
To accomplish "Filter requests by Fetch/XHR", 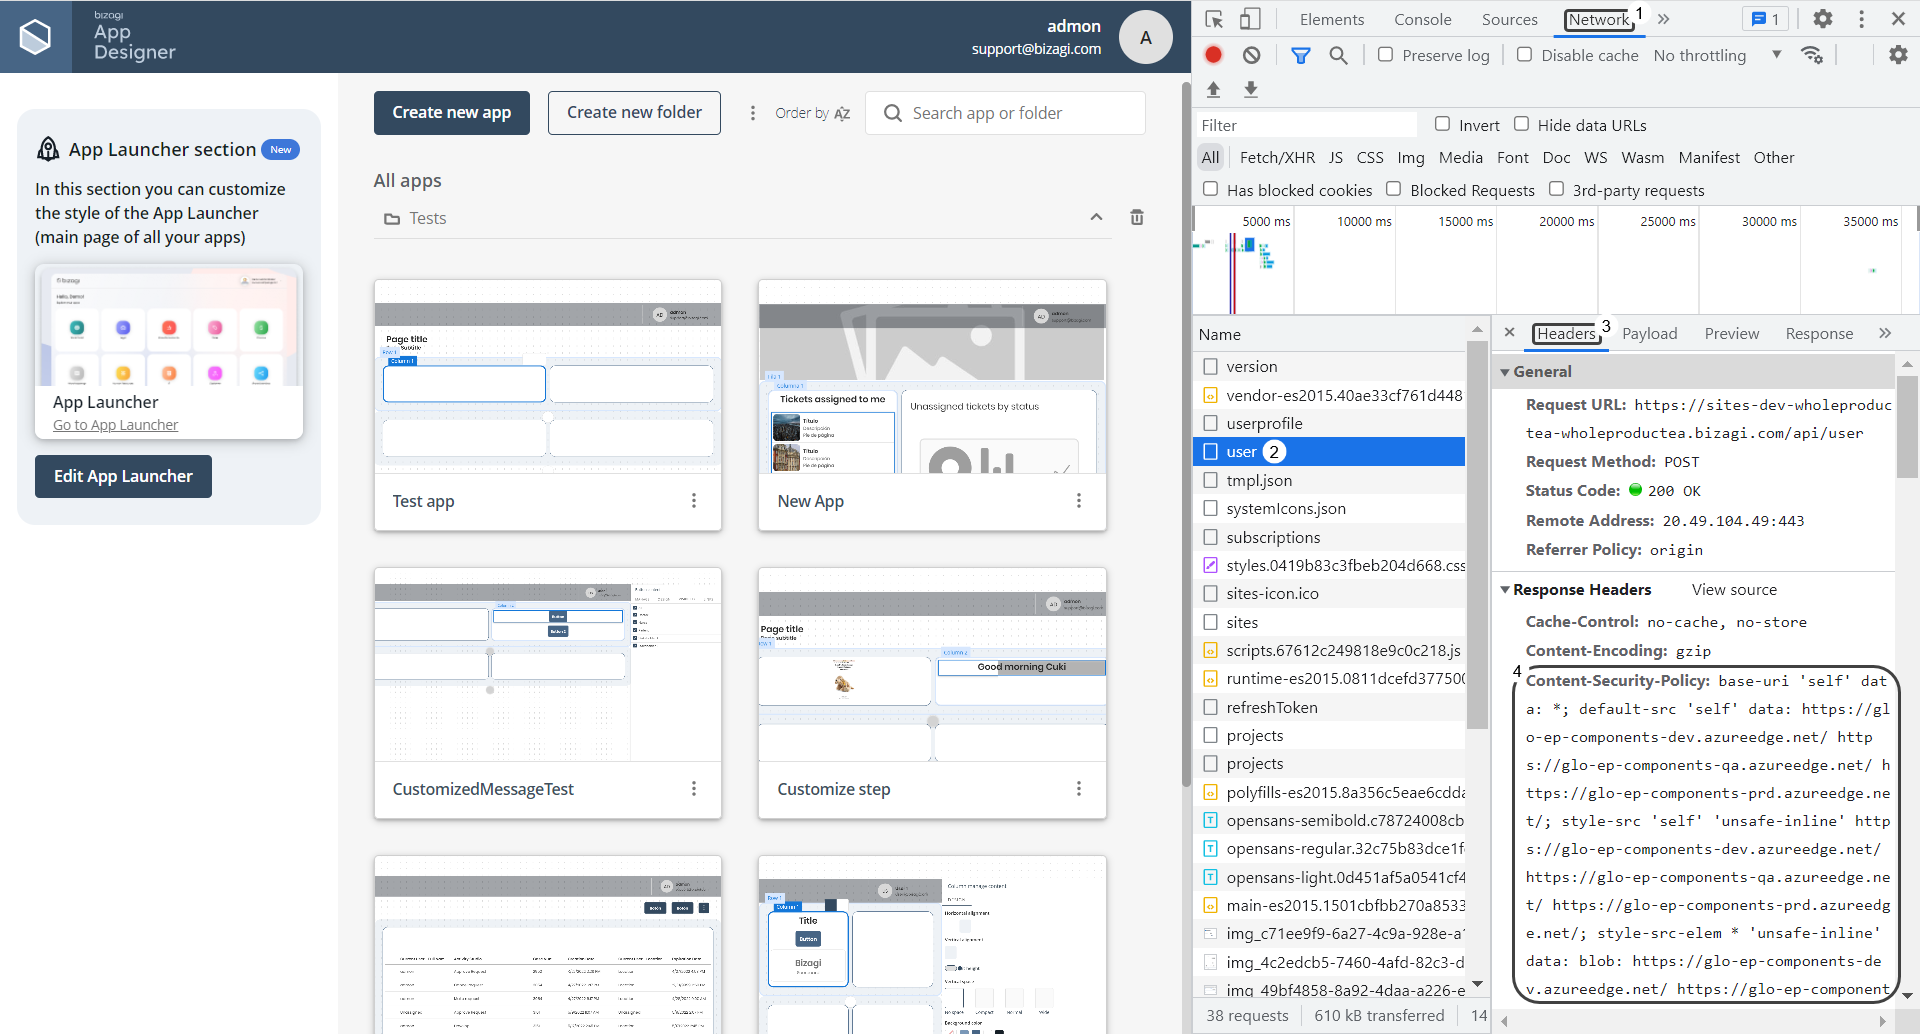I will coord(1277,157).
